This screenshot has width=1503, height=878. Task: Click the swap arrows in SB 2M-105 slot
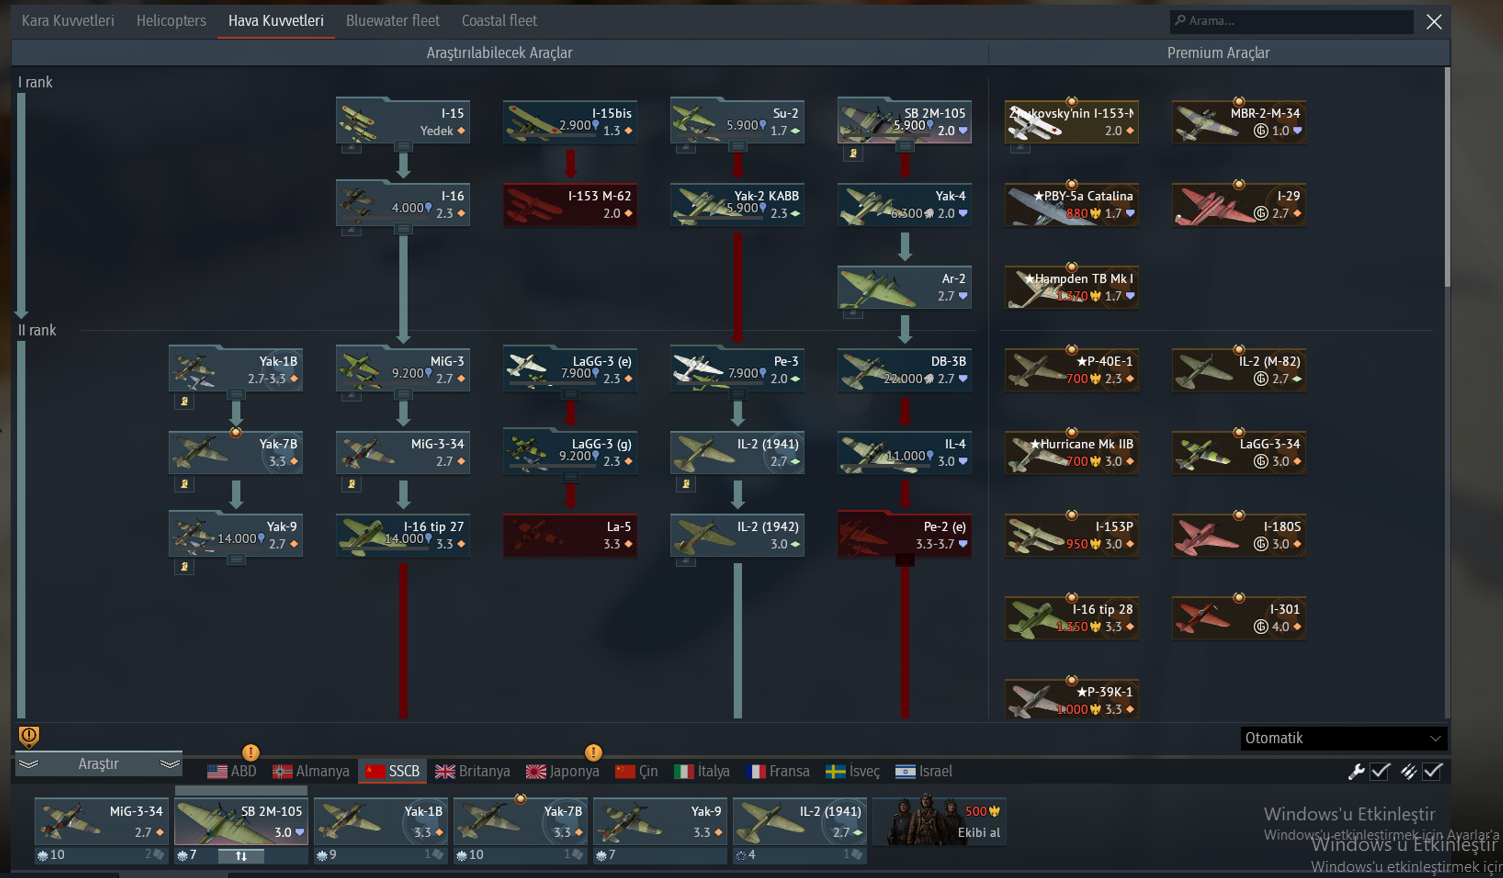click(x=241, y=856)
